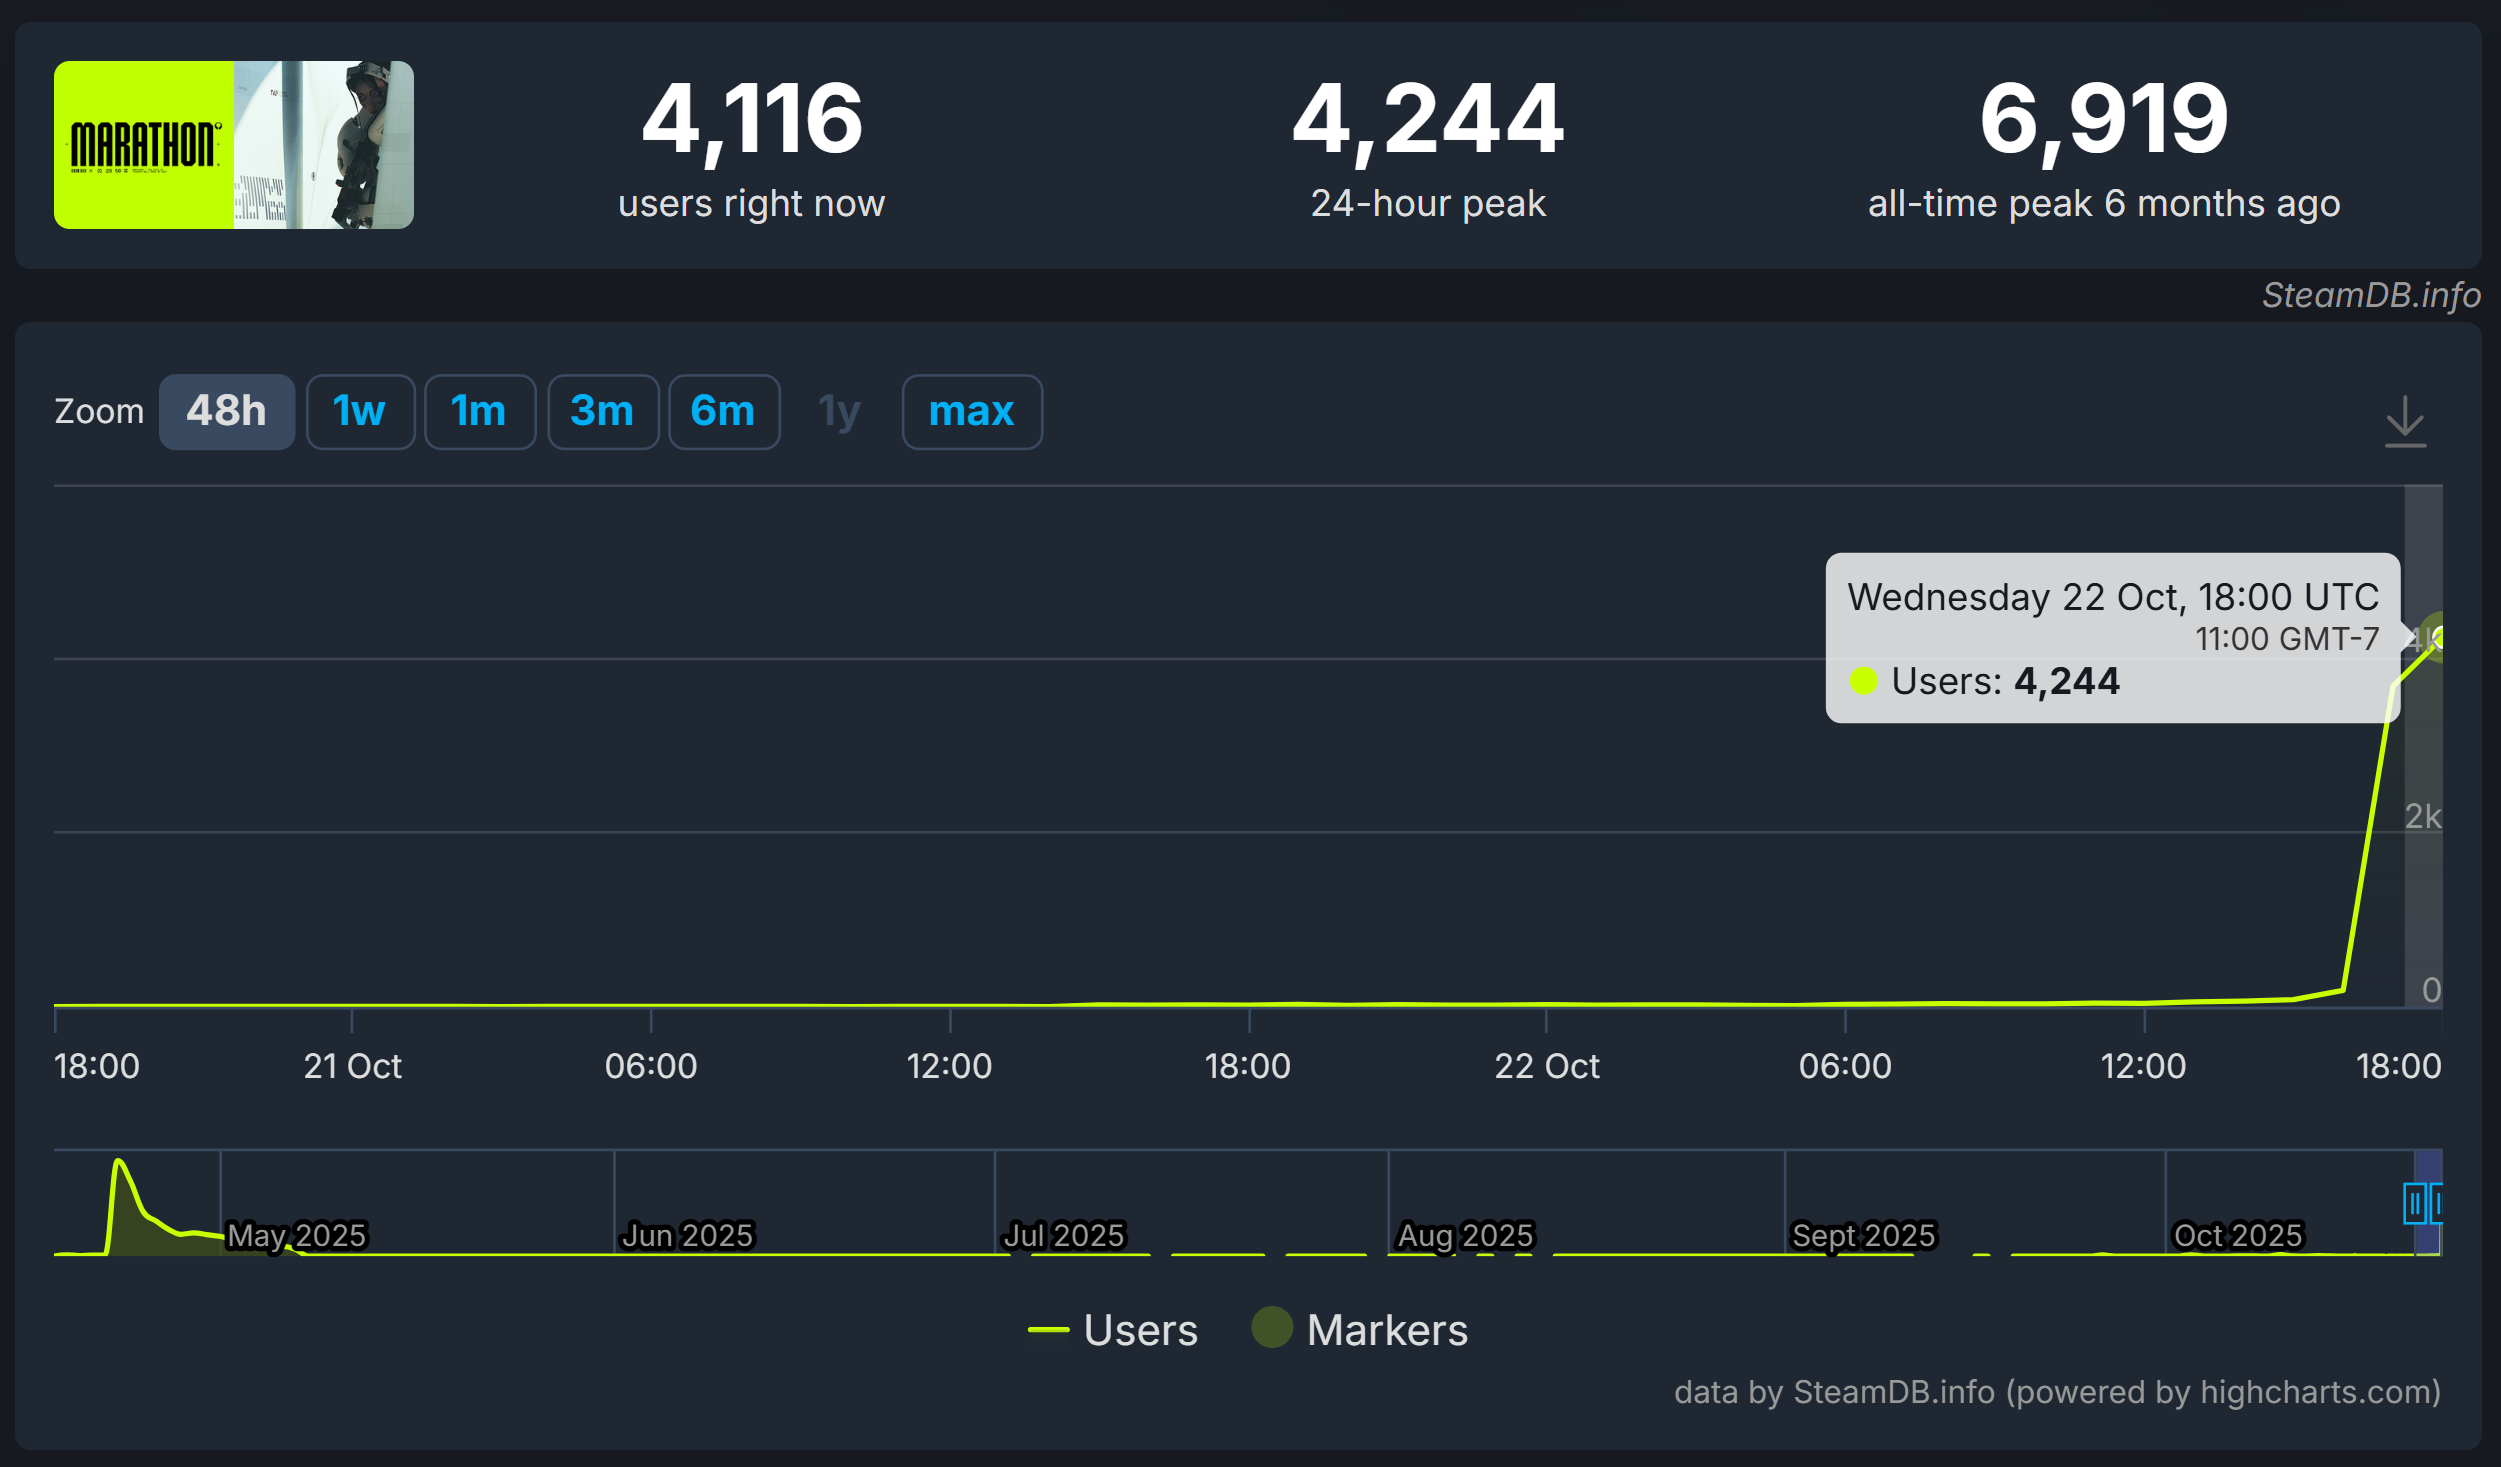Click the May 2025 peak in navigator
2501x1467 pixels.
(119, 1164)
